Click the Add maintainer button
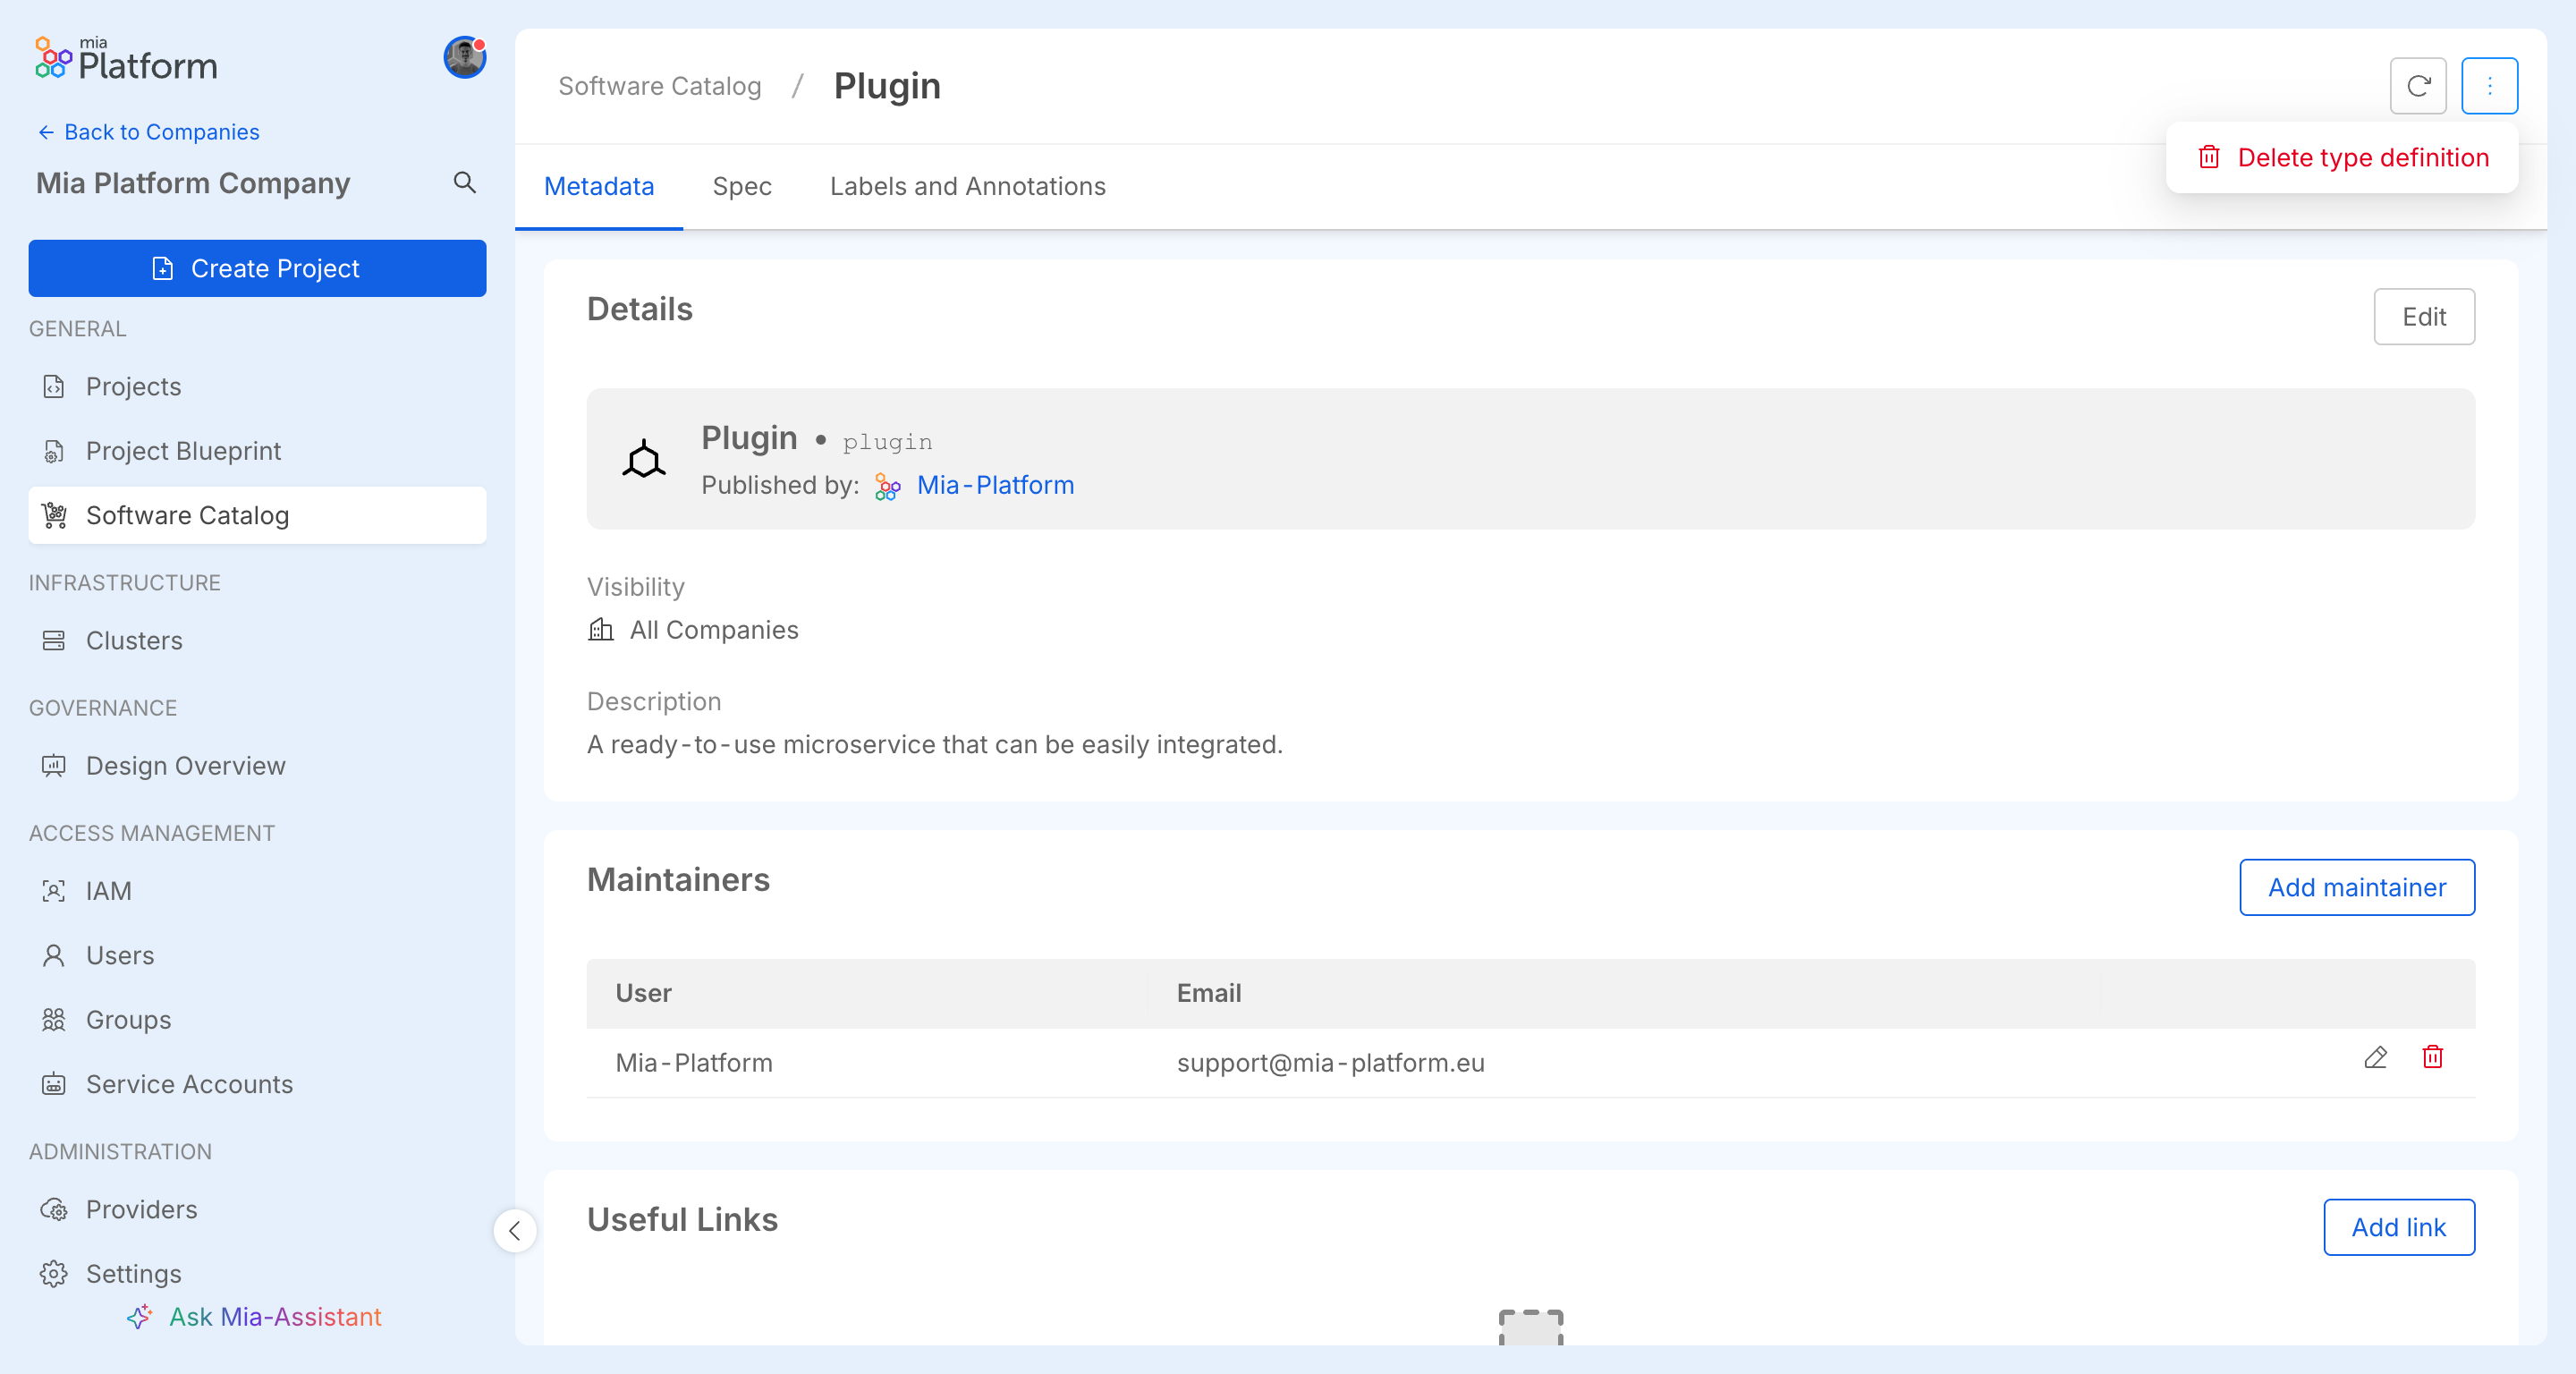2576x1374 pixels. pyautogui.click(x=2356, y=887)
